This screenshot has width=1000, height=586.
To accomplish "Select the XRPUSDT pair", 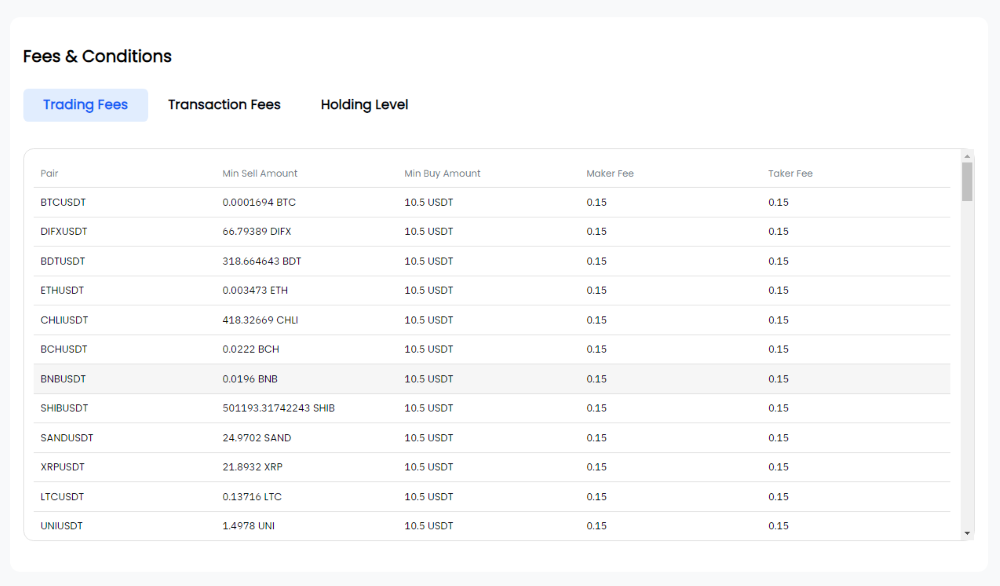I will pos(62,467).
